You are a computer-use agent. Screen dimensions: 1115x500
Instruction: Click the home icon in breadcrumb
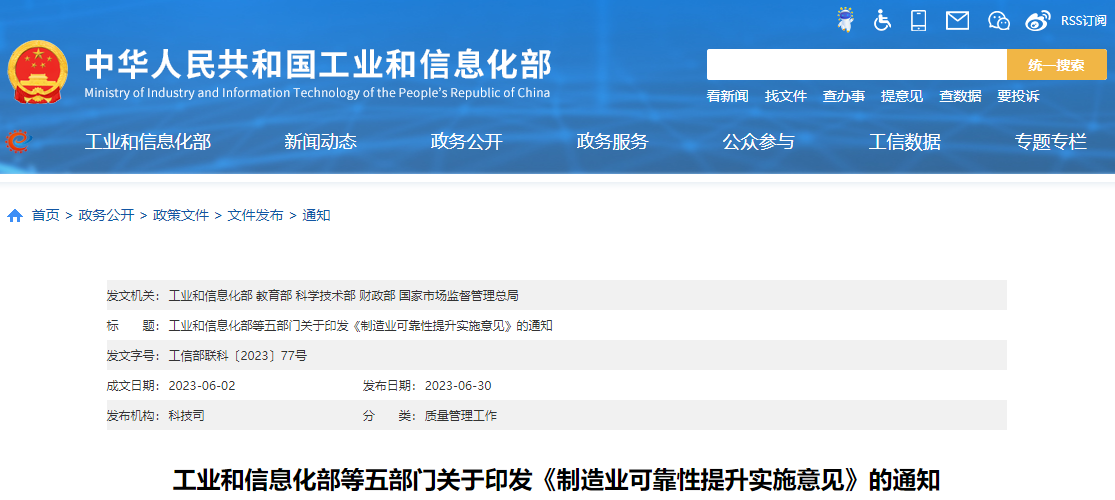click(15, 215)
